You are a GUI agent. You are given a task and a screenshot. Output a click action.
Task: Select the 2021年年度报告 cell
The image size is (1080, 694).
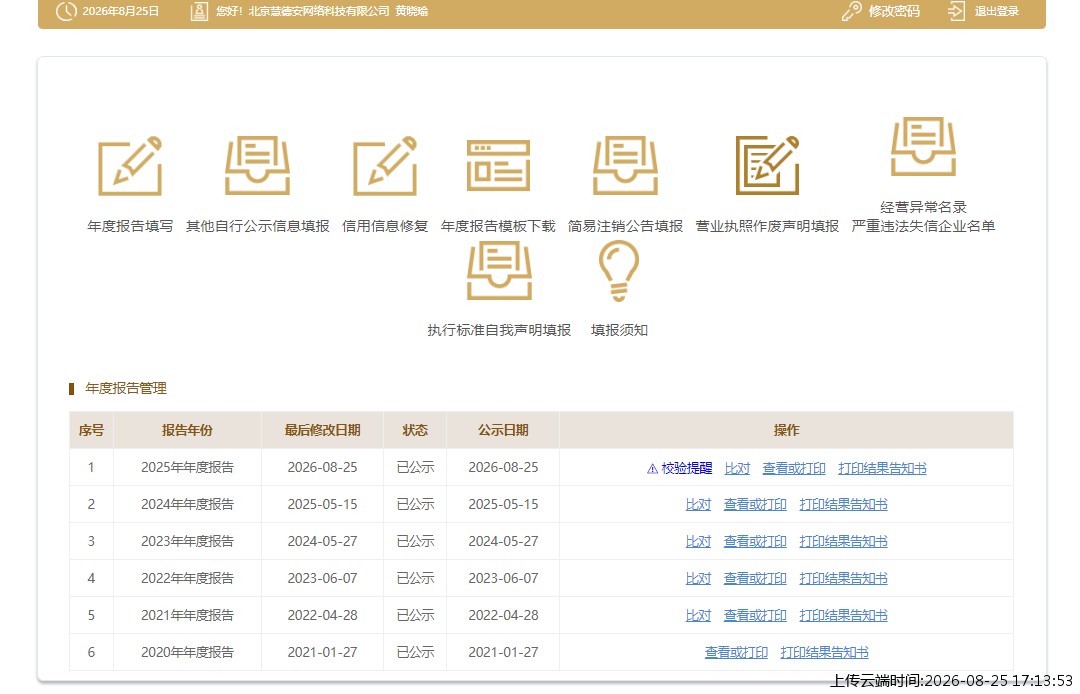click(187, 616)
